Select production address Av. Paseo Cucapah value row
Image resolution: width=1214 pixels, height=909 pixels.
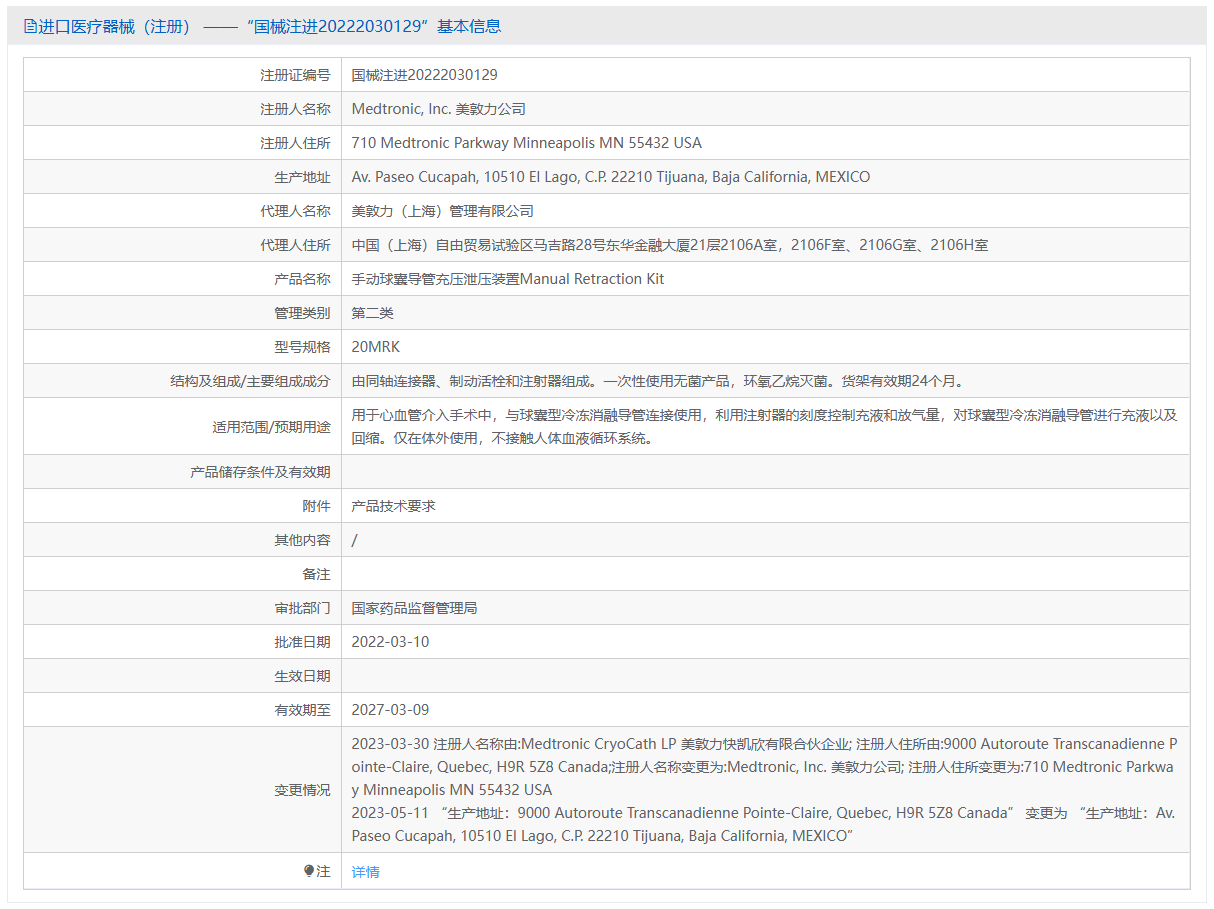tap(766, 177)
